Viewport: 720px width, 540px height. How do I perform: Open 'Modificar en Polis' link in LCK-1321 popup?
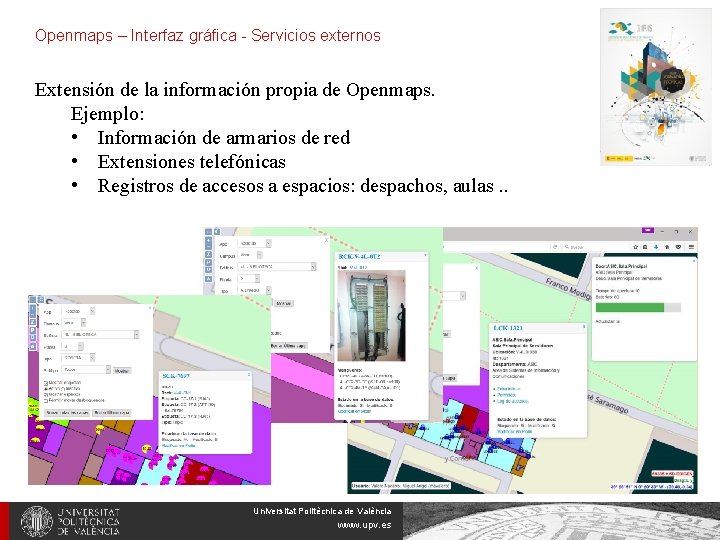(515, 432)
